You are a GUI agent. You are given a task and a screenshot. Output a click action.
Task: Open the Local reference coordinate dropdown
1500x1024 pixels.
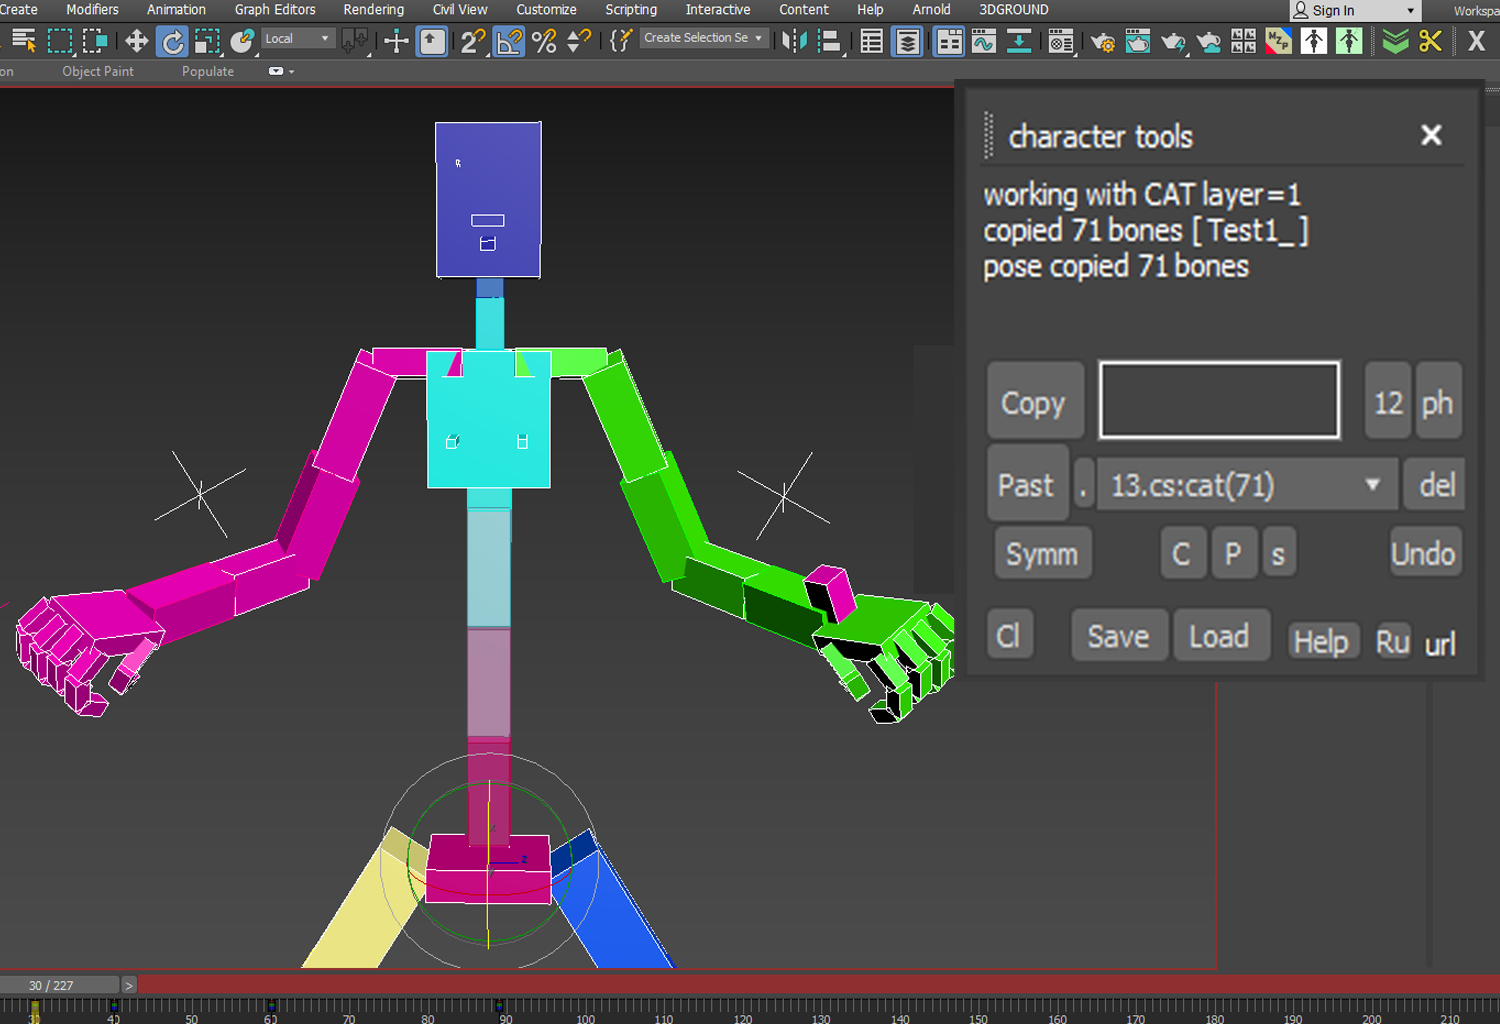click(x=297, y=39)
